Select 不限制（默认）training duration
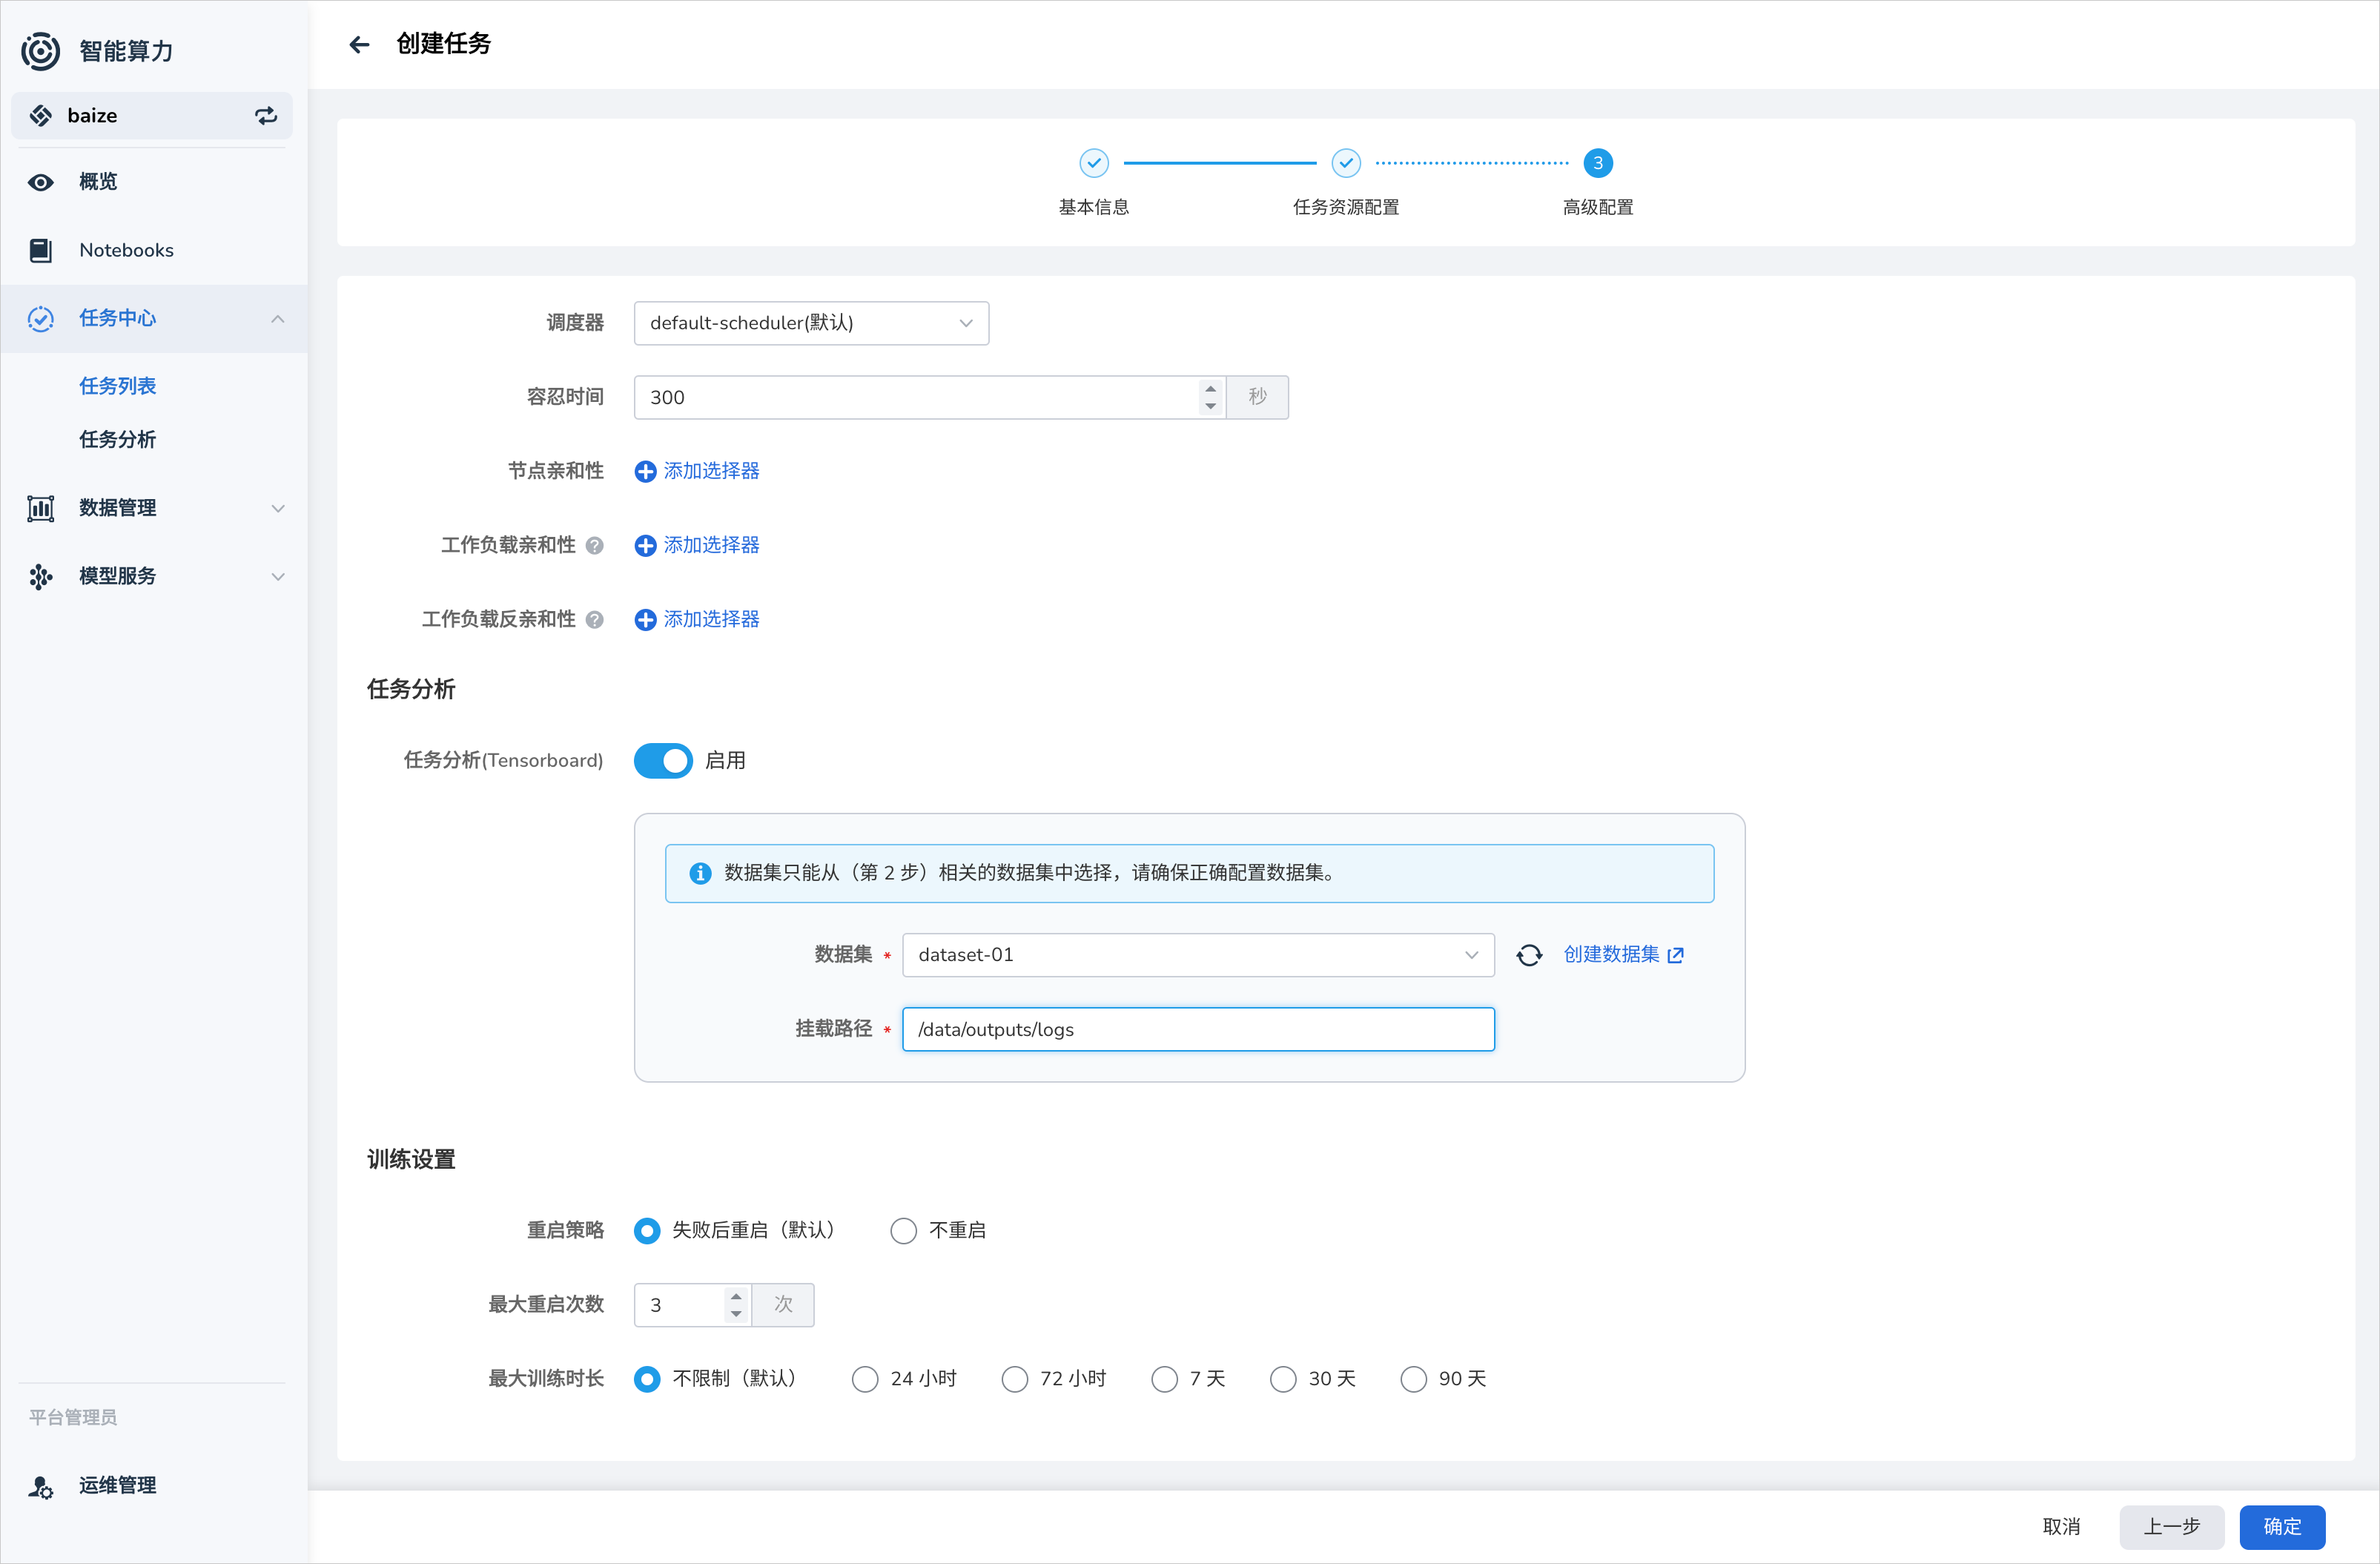 point(647,1379)
